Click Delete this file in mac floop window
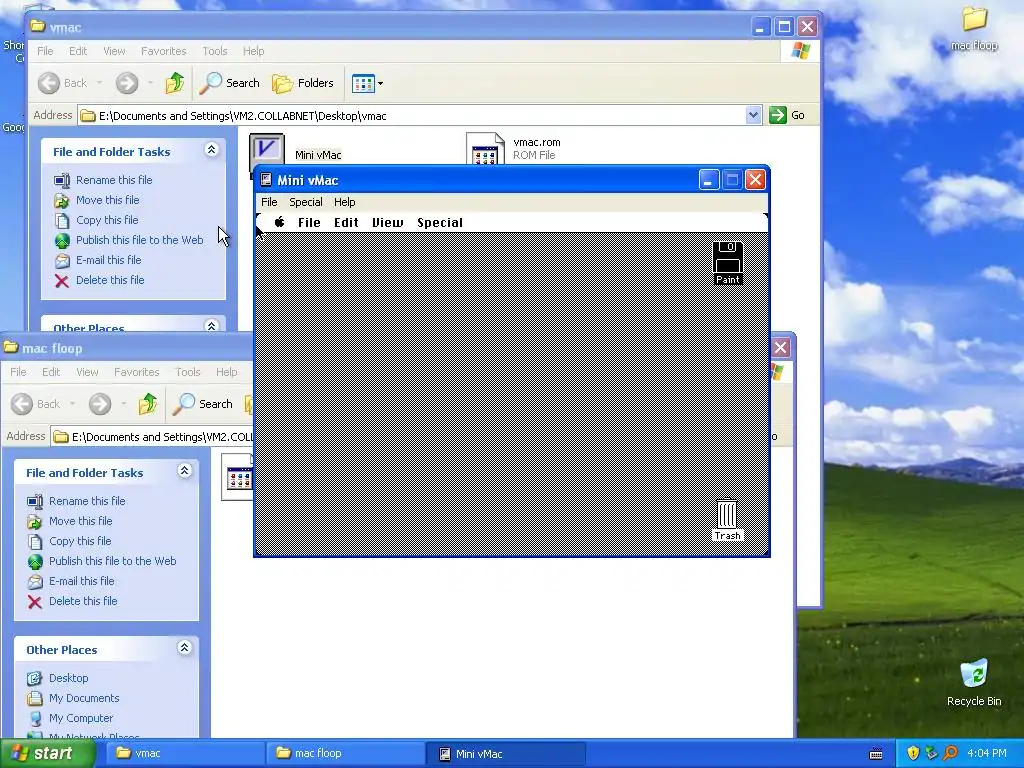Image resolution: width=1024 pixels, height=768 pixels. click(83, 601)
